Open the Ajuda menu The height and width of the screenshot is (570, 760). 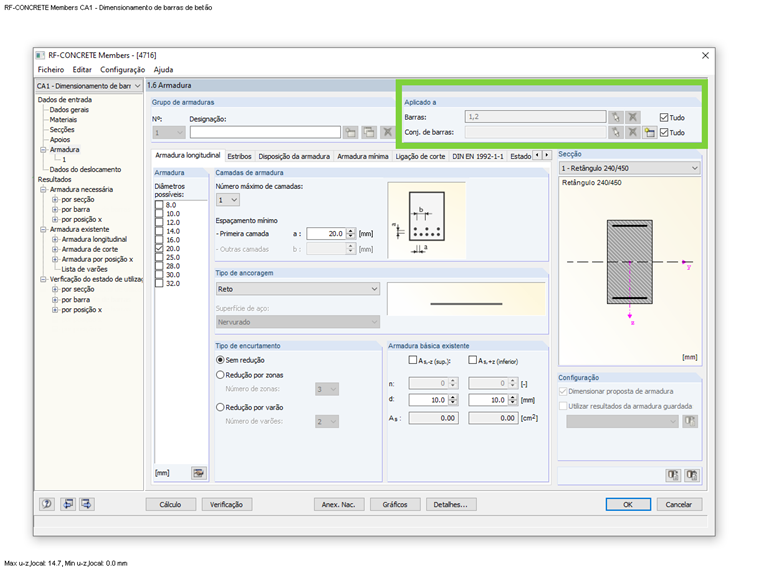(x=163, y=70)
